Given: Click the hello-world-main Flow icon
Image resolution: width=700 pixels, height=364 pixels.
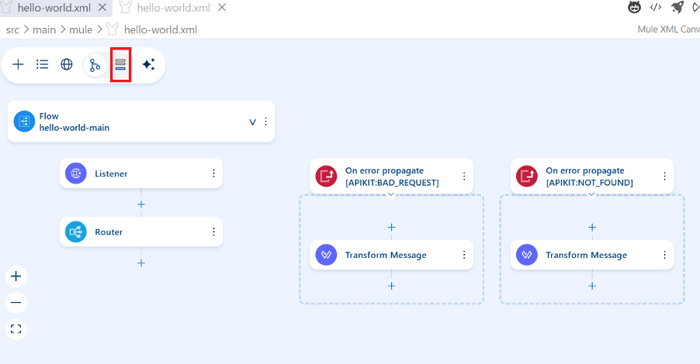Looking at the screenshot, I should (24, 121).
